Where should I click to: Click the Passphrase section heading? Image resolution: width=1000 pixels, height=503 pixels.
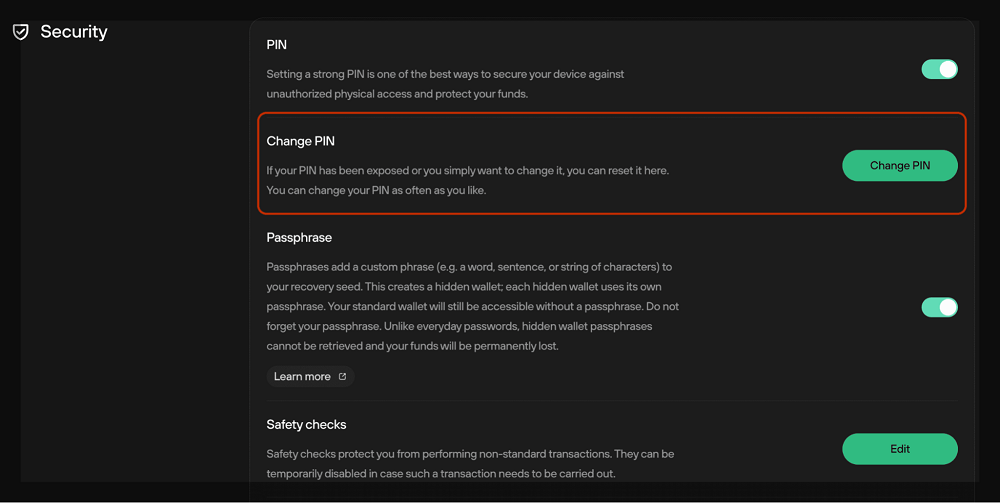click(x=299, y=237)
